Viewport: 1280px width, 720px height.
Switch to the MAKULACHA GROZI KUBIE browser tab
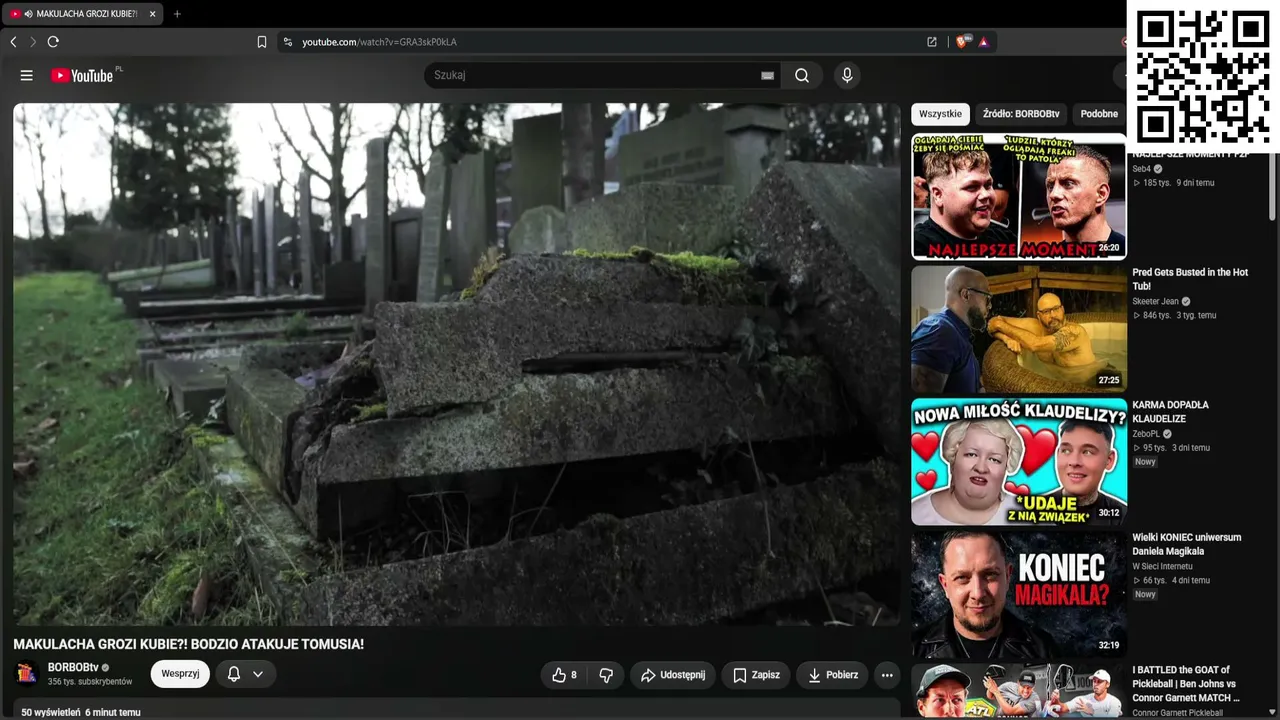(x=83, y=14)
